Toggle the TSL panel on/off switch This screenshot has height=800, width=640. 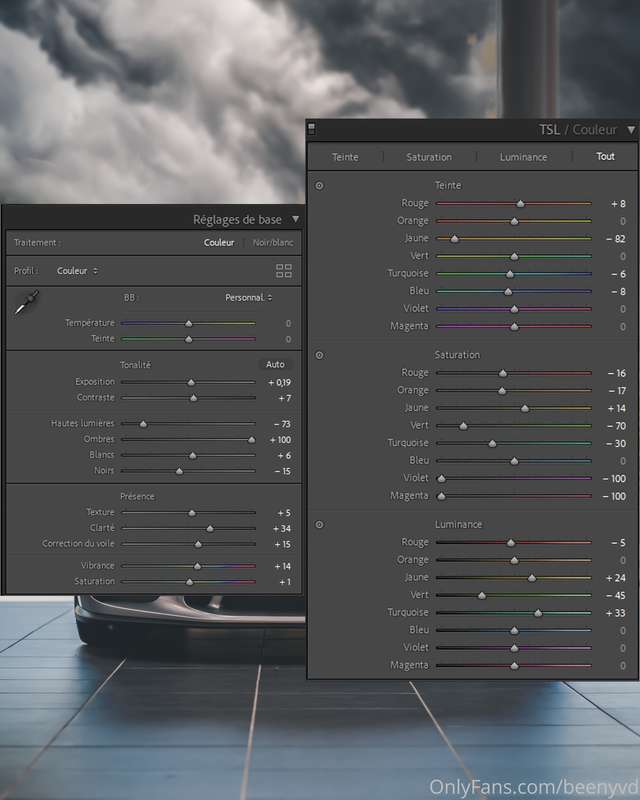(311, 129)
